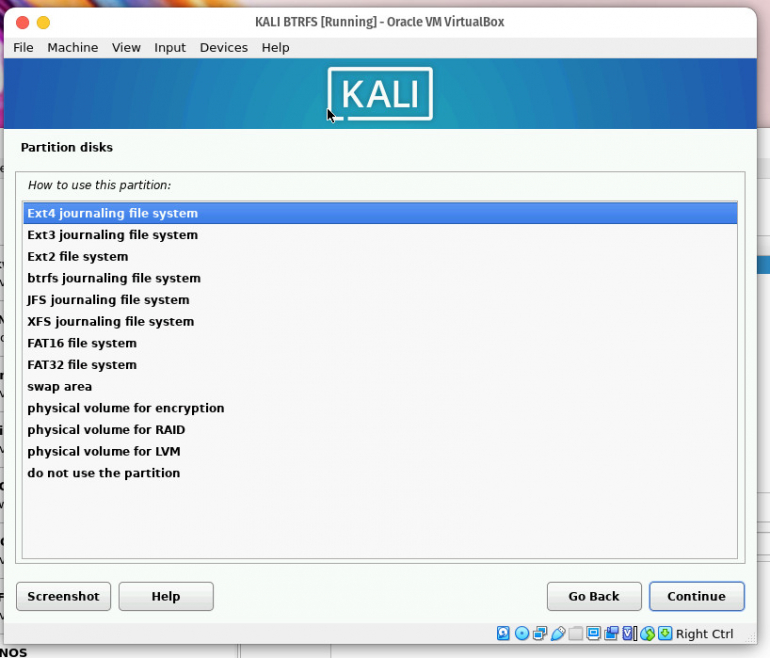The image size is (770, 658).
Task: Click the virtualization features V icon
Action: click(628, 633)
